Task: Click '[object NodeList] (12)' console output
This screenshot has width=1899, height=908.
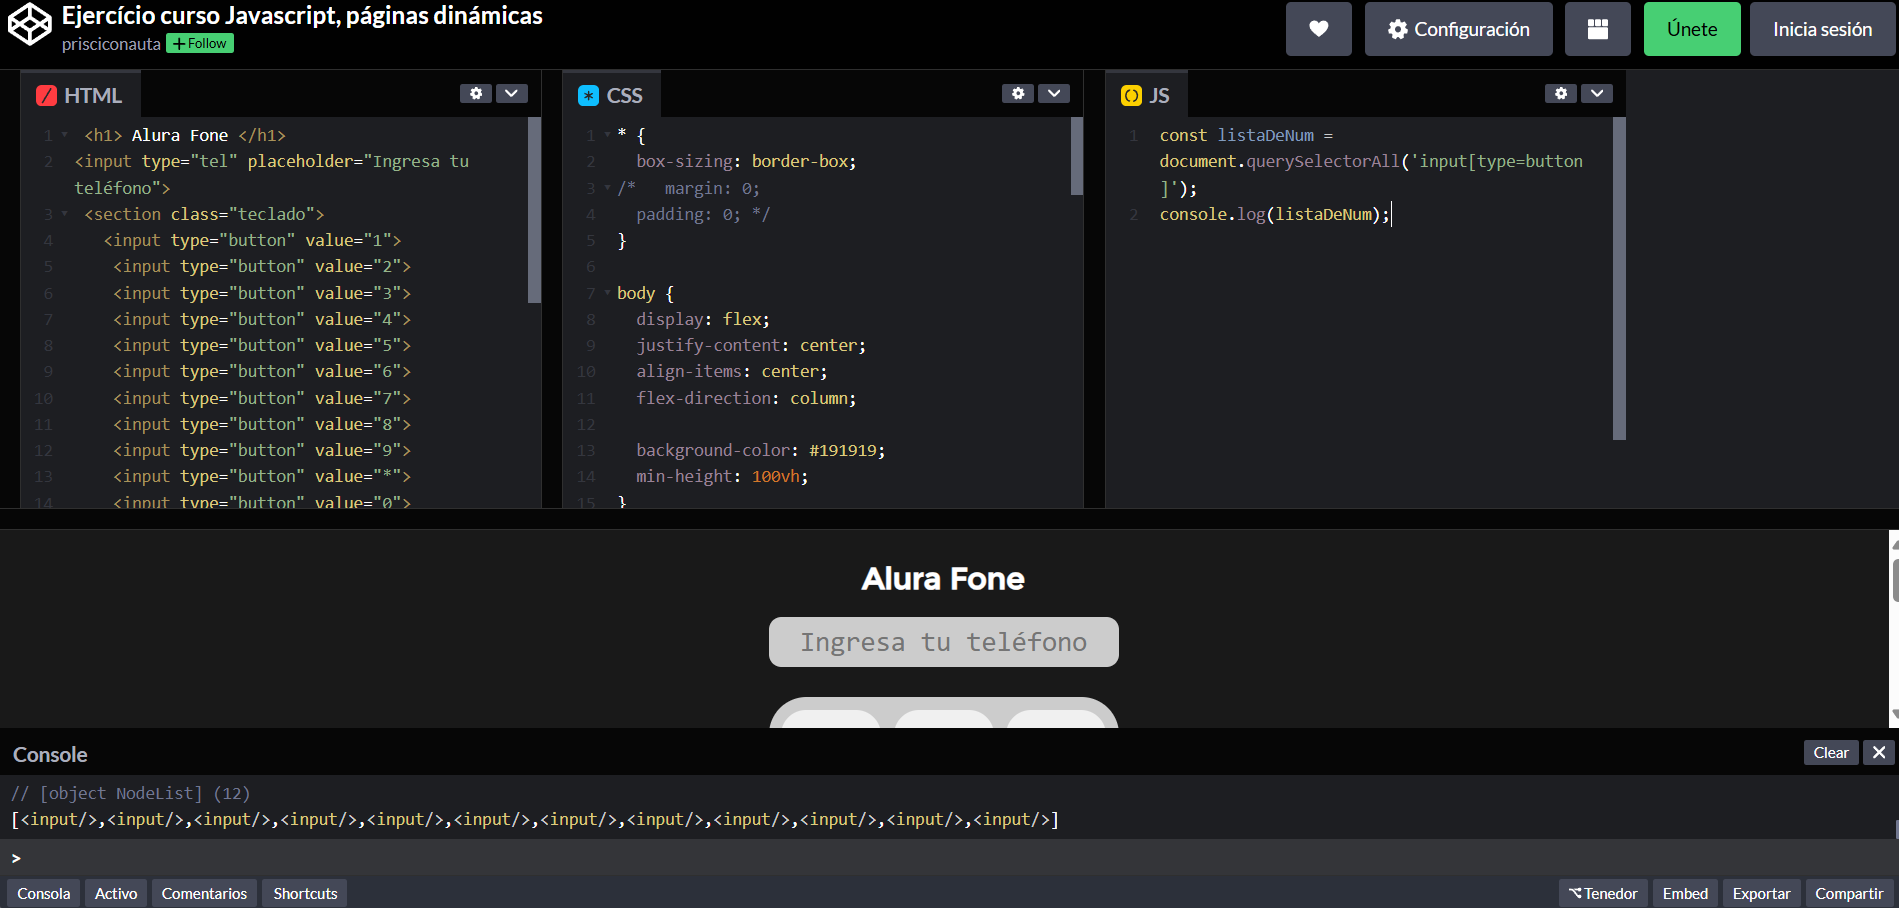Action: (x=145, y=793)
